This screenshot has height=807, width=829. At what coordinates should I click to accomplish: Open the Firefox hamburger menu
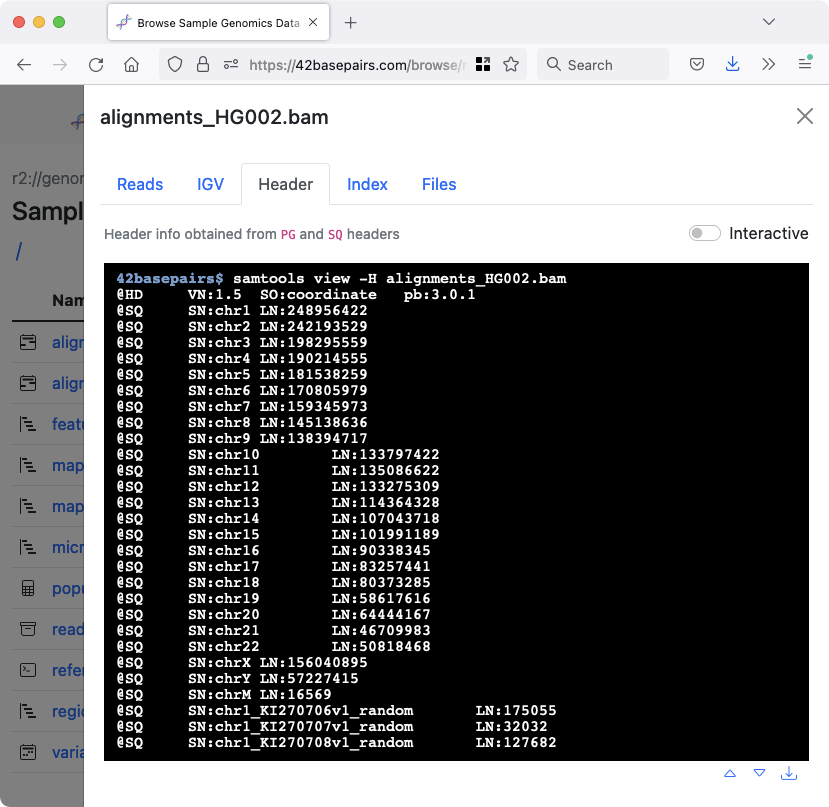tap(803, 63)
